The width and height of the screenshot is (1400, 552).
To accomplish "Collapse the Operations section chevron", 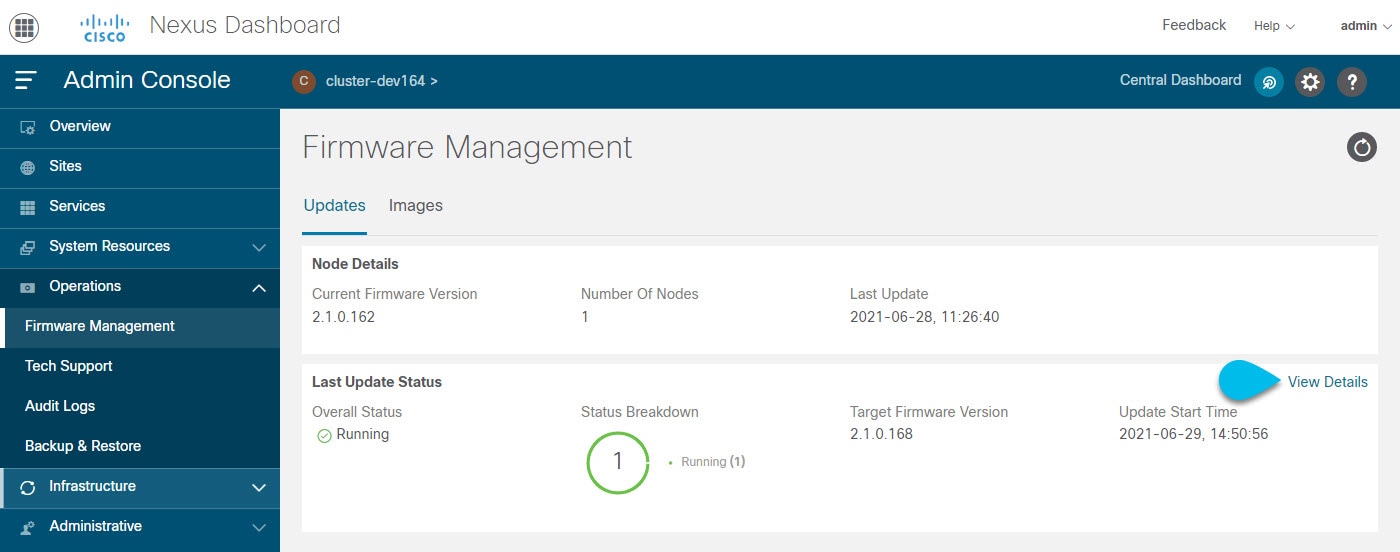I will click(259, 287).
